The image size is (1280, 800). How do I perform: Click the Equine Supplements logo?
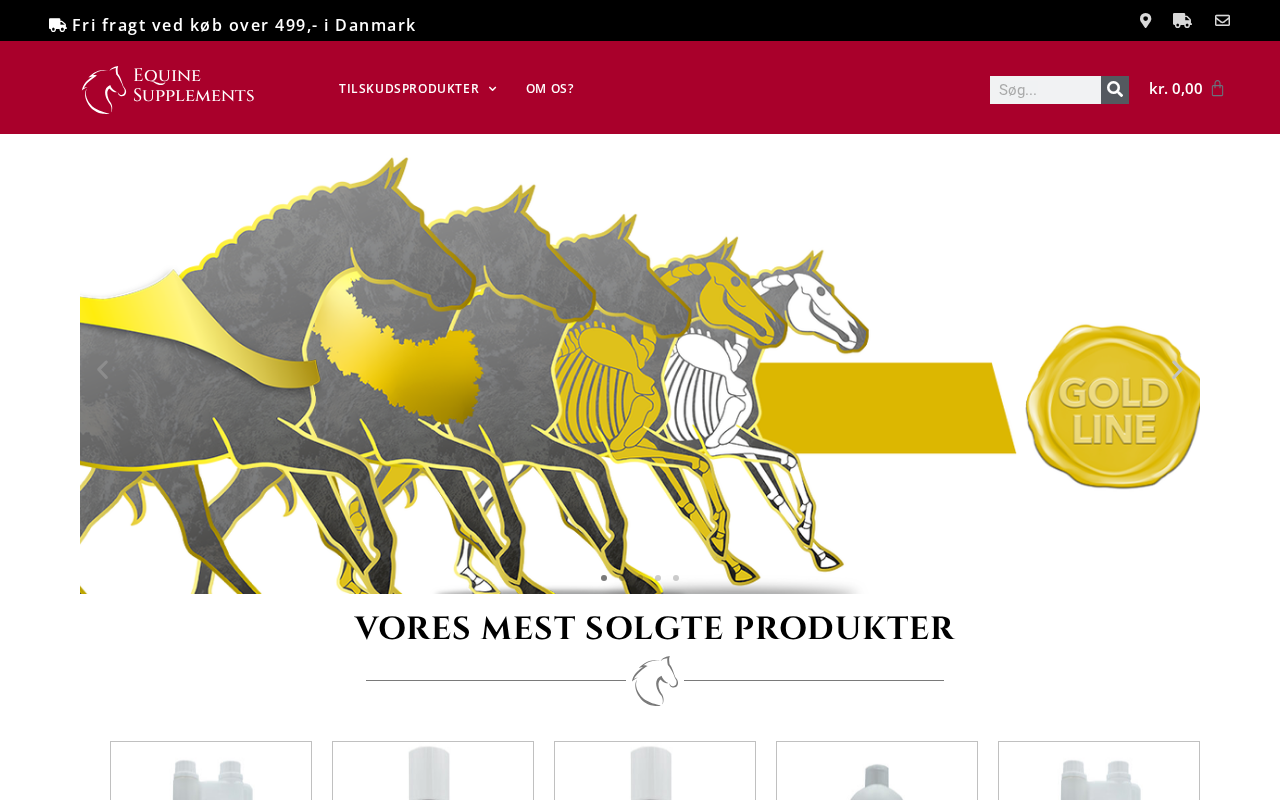(168, 89)
